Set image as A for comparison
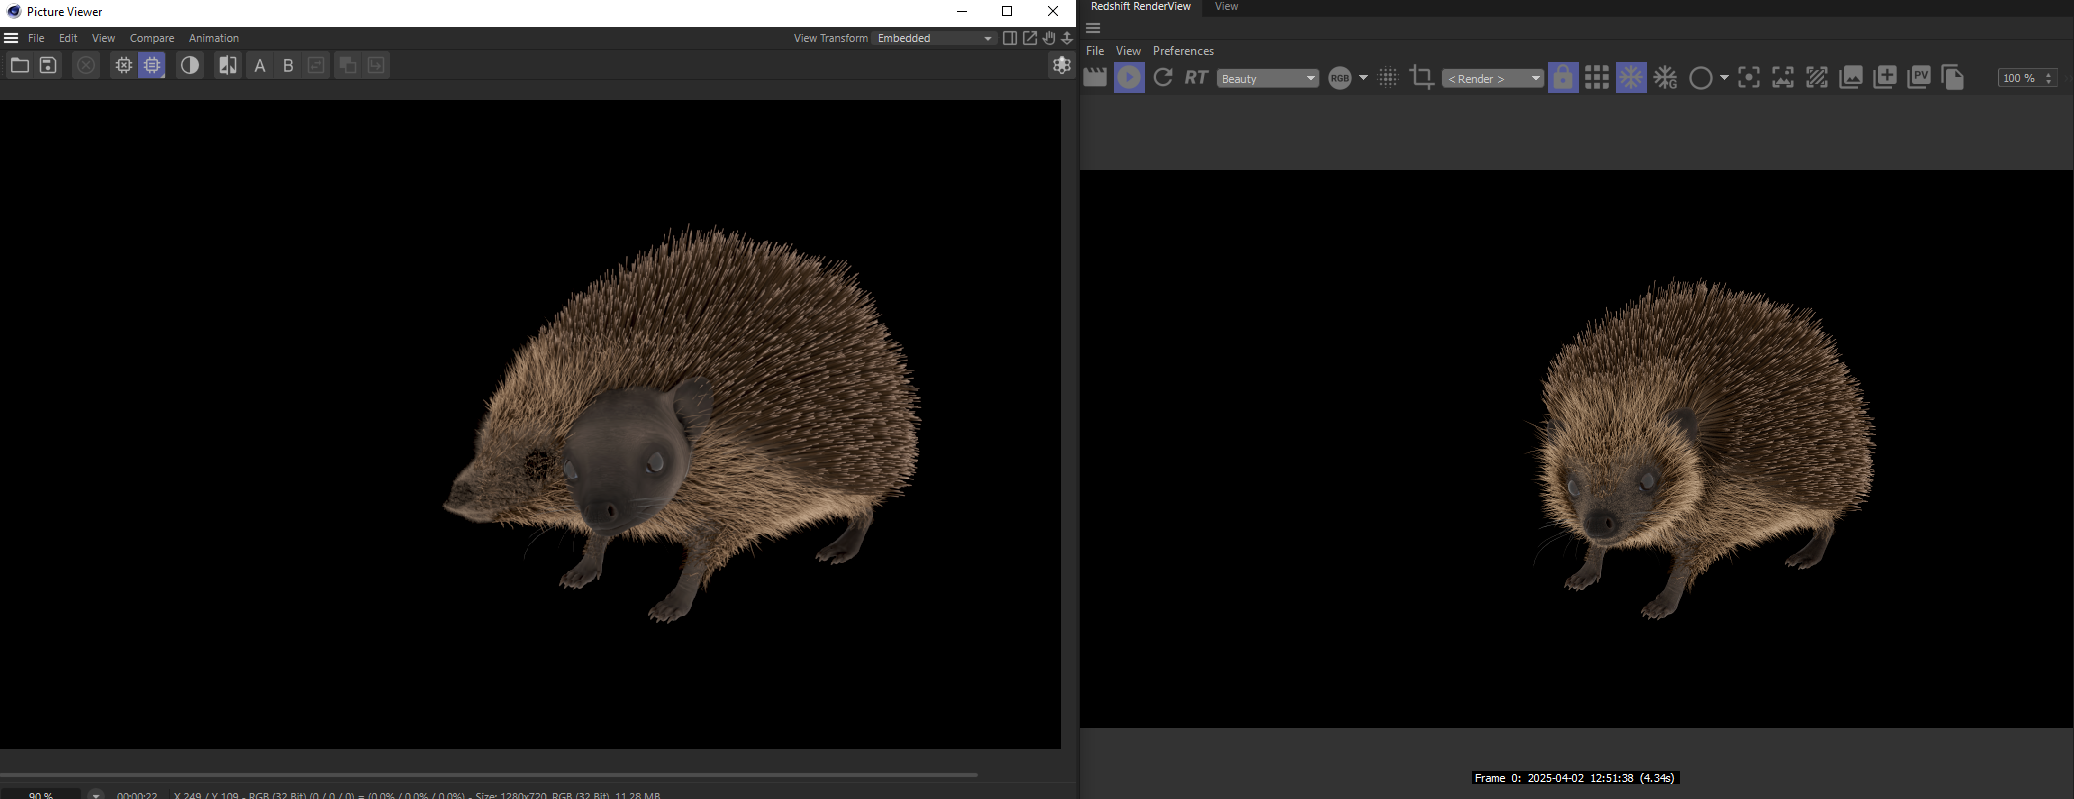2074x799 pixels. pos(260,66)
